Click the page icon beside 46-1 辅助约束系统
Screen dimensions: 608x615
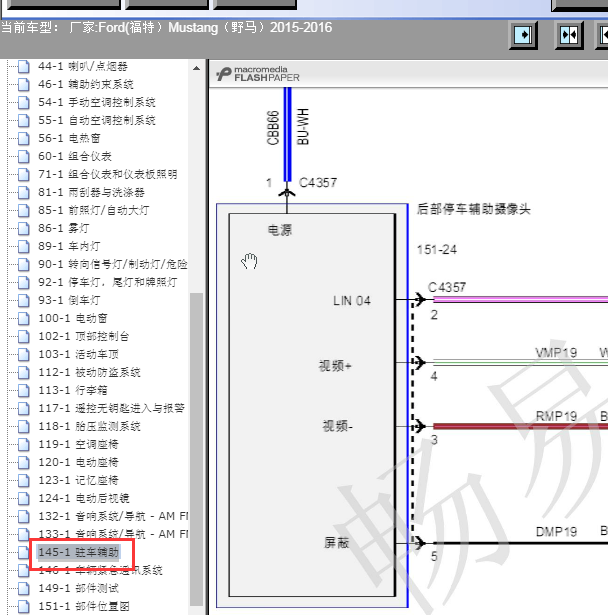click(24, 84)
